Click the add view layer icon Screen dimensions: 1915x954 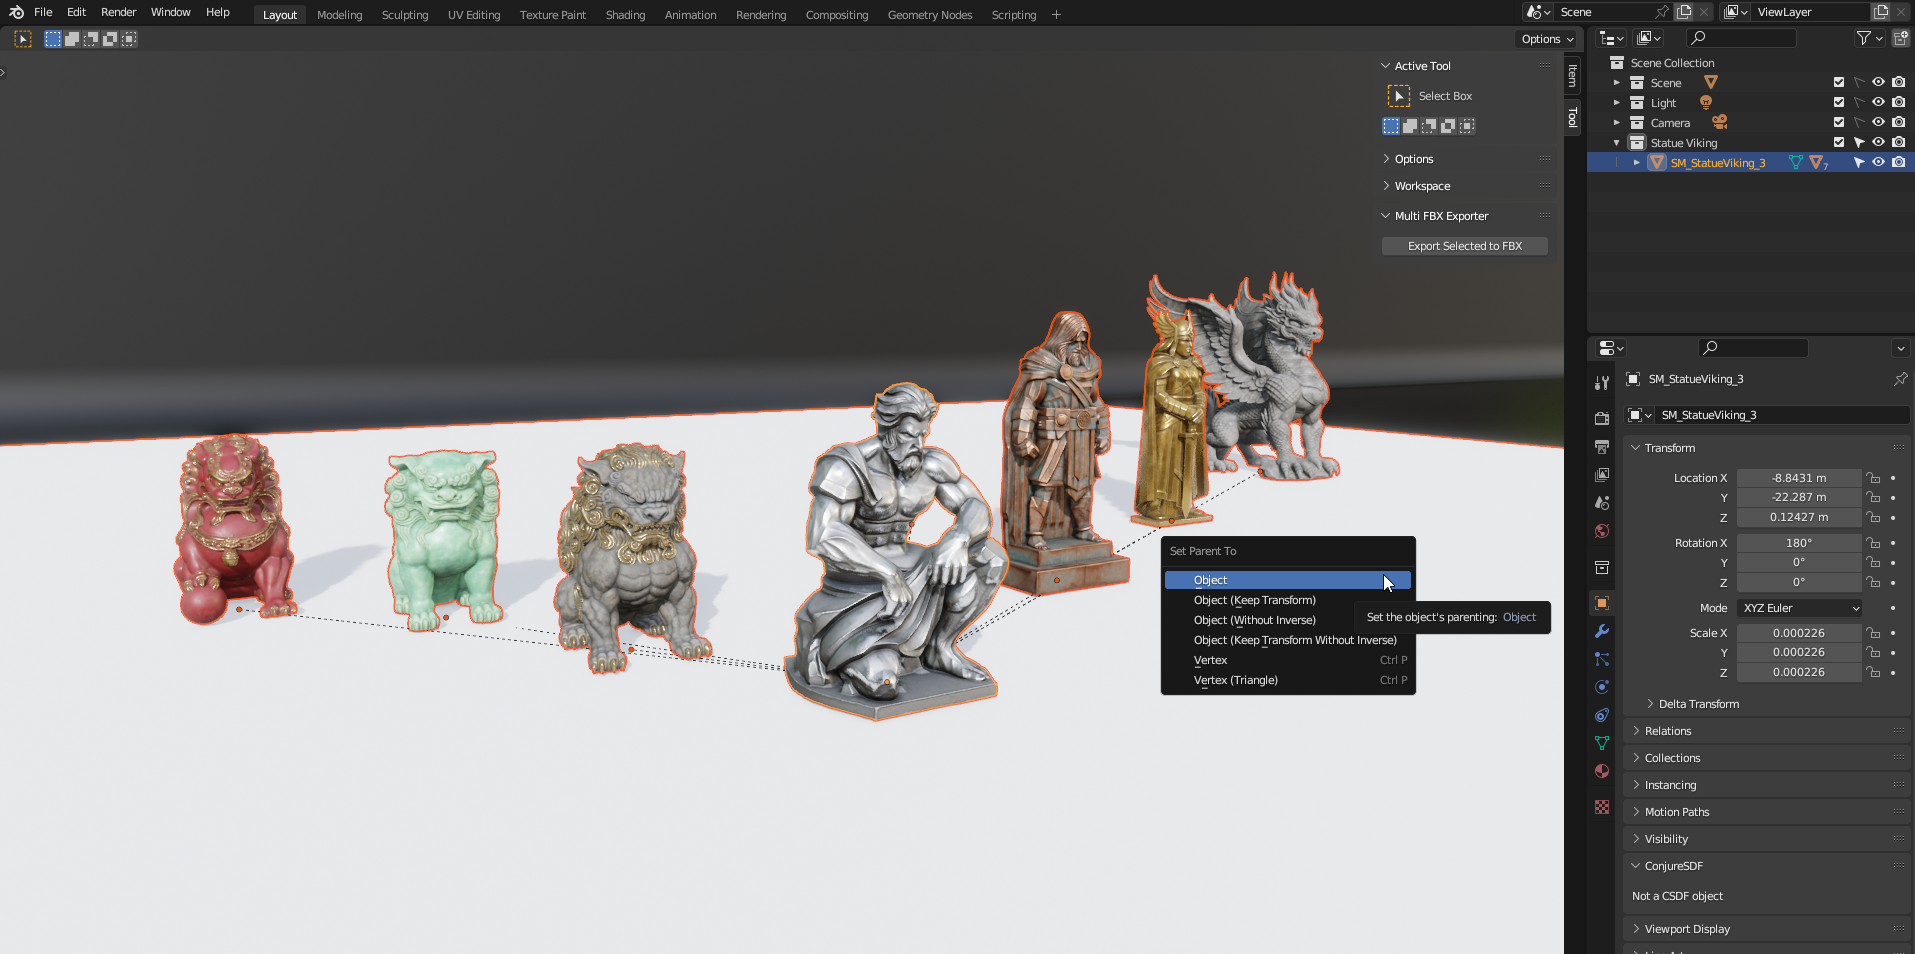[1881, 12]
